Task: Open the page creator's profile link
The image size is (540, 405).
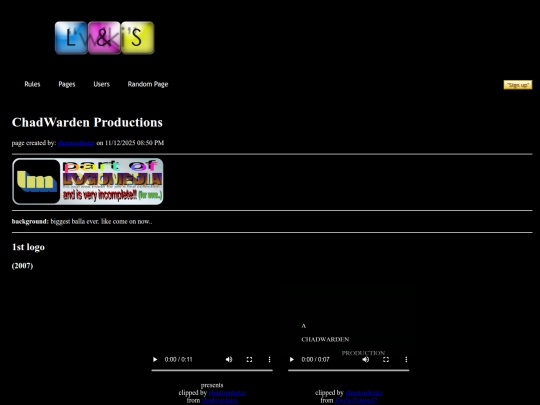Action: point(76,143)
